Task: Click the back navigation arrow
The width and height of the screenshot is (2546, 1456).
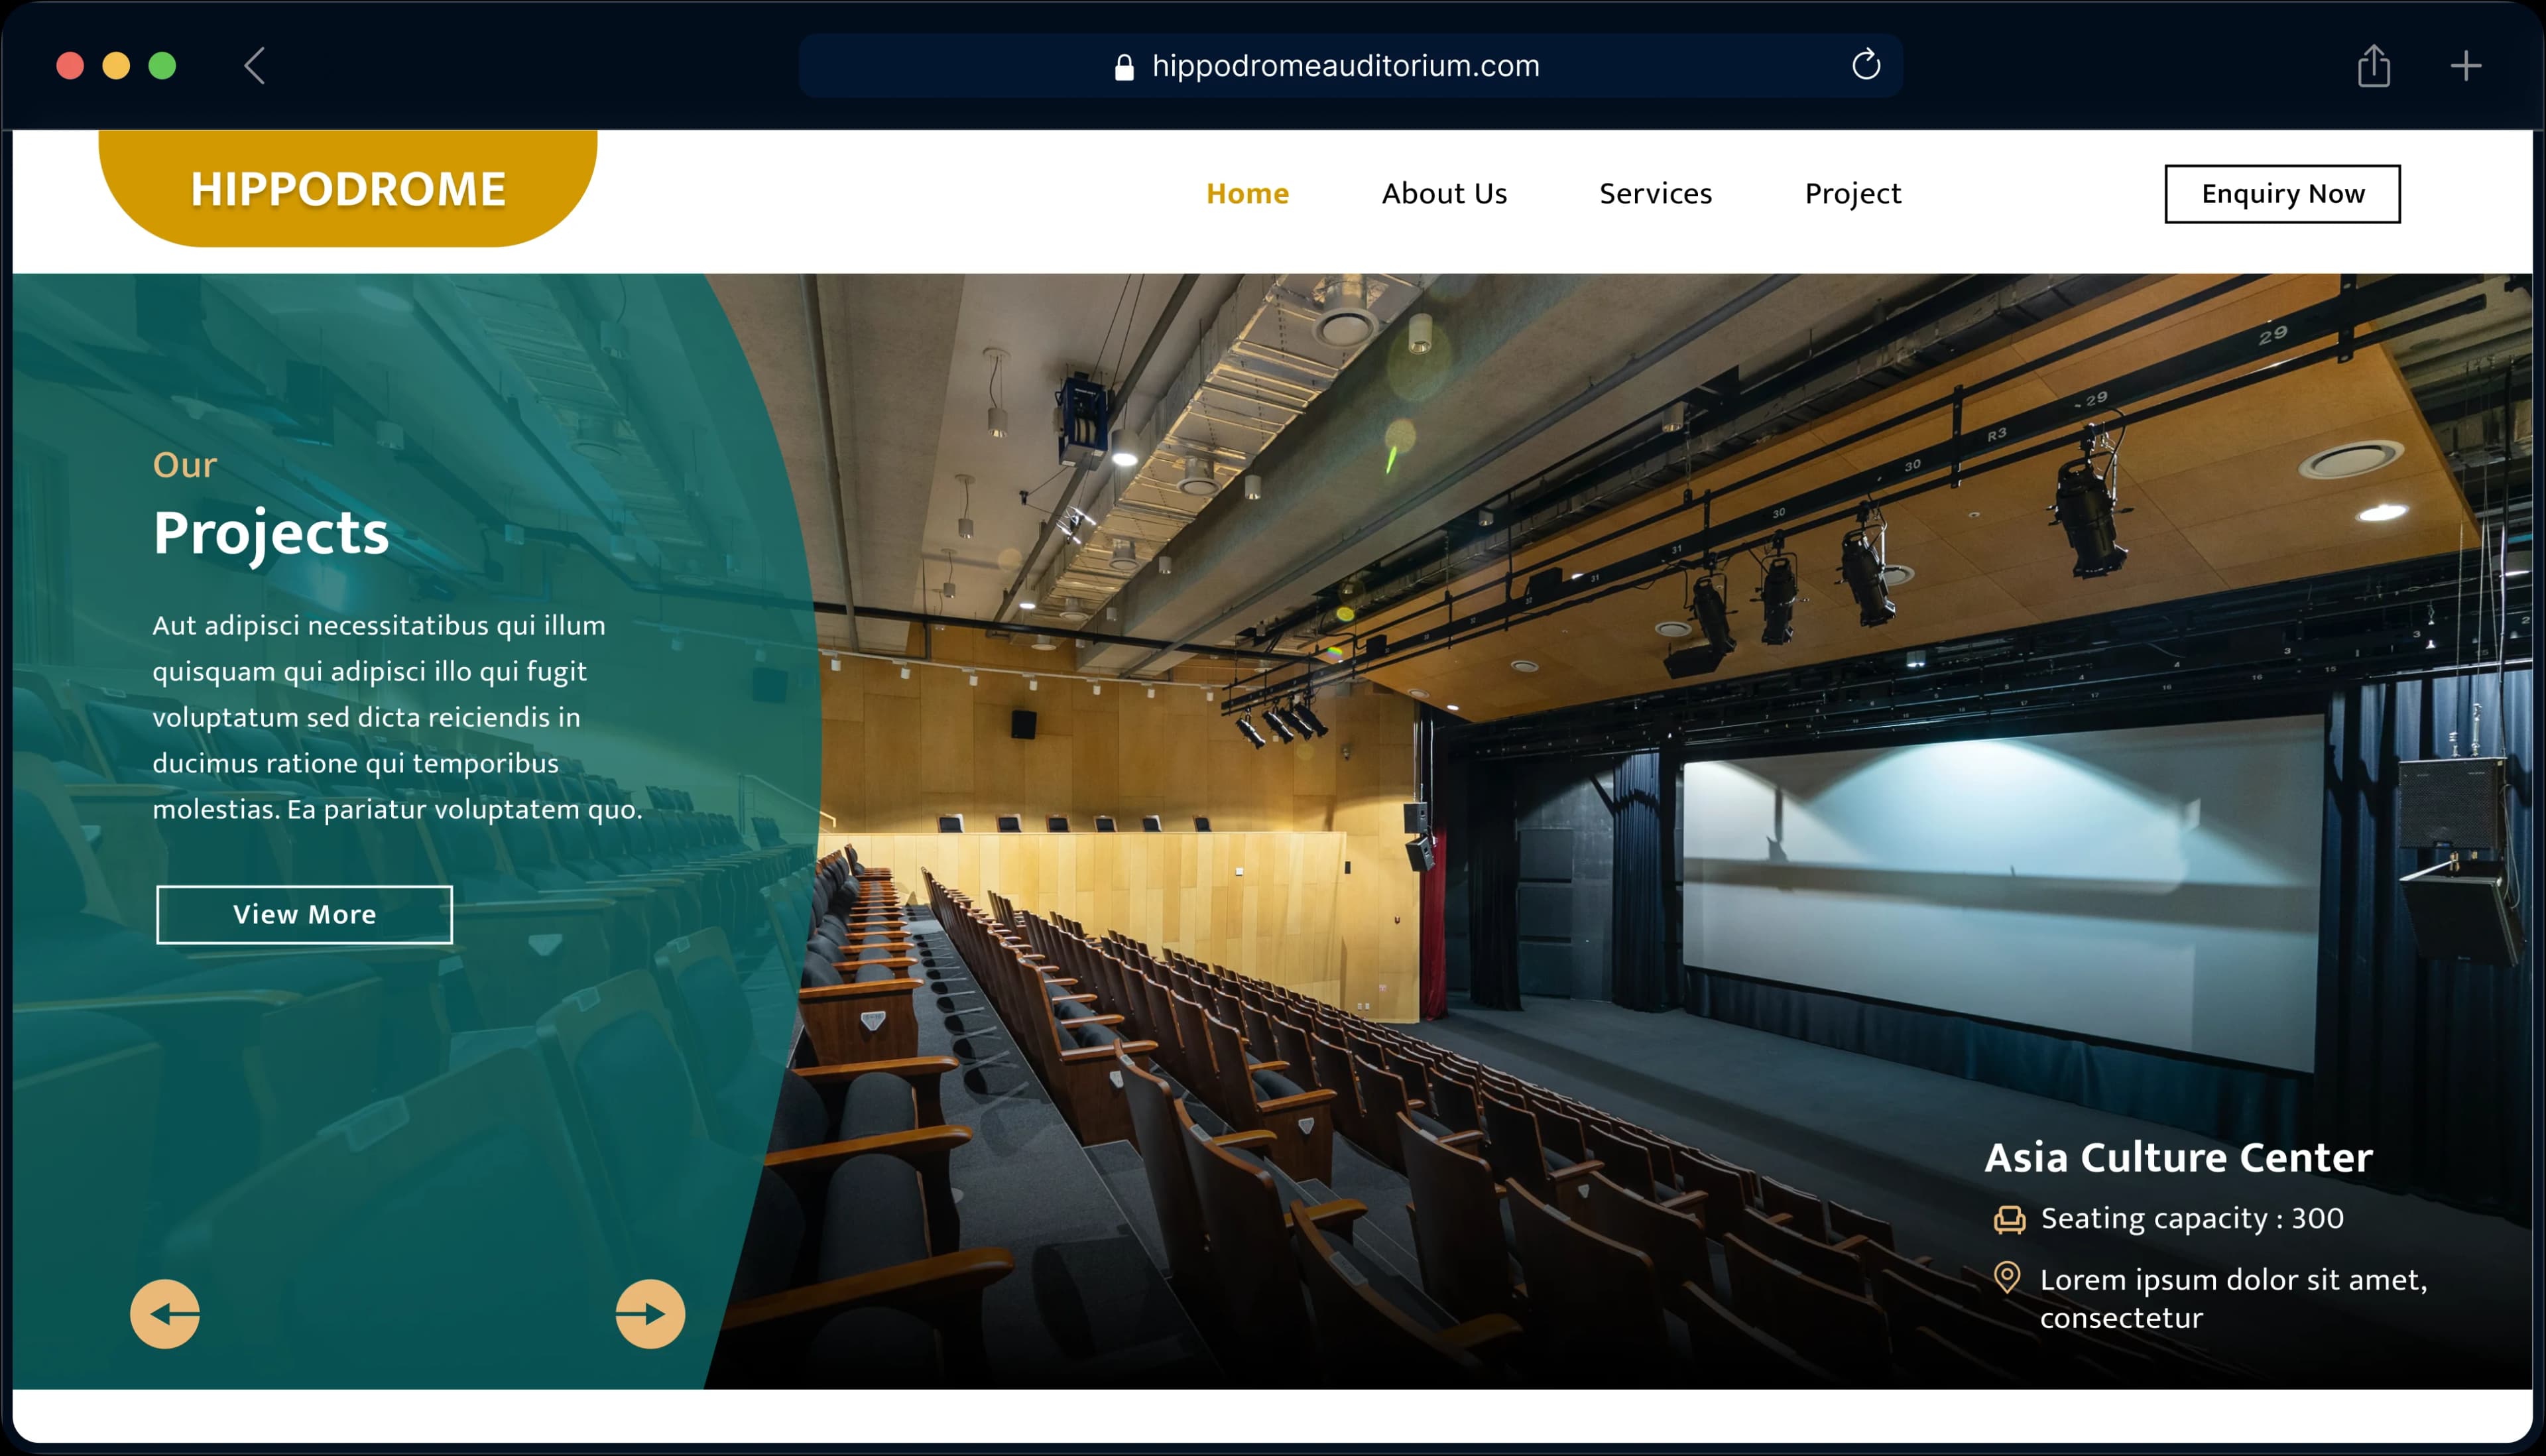Action: point(253,66)
